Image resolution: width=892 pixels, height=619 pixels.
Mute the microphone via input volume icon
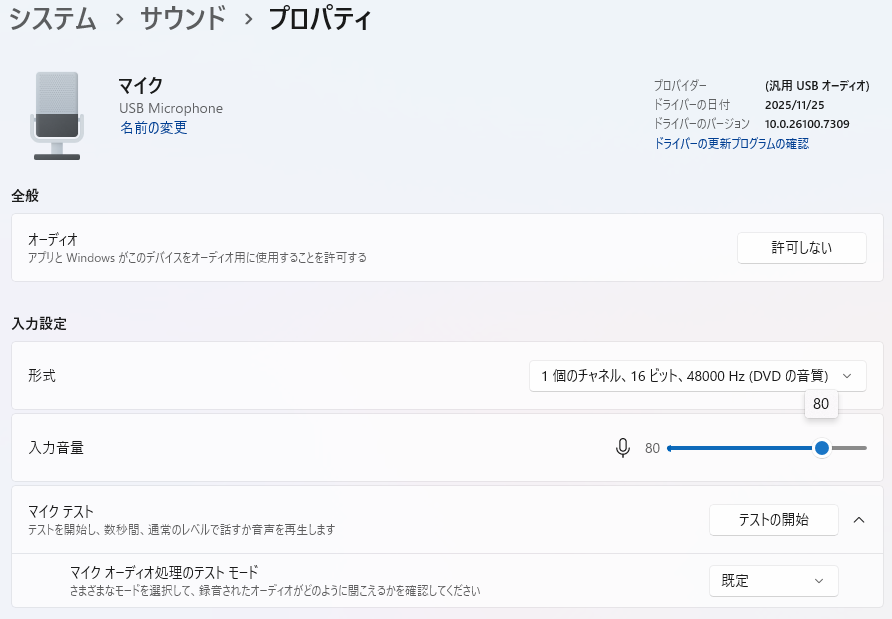click(x=623, y=448)
